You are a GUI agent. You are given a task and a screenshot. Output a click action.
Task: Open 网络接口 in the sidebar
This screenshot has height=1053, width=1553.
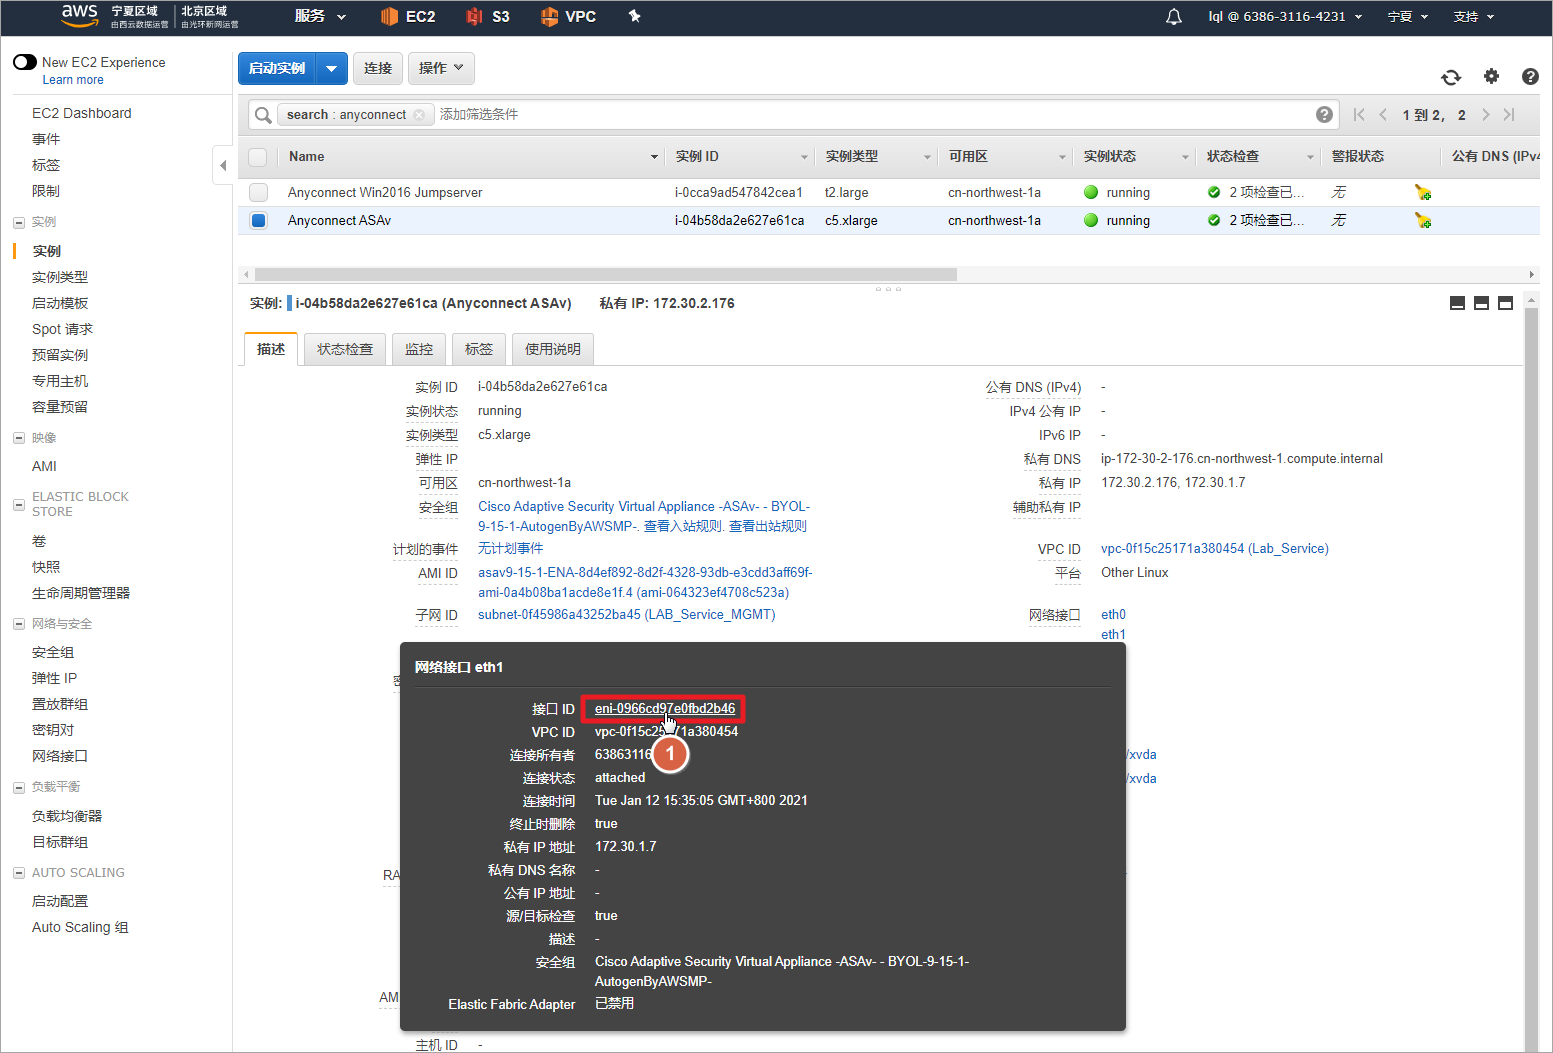(x=60, y=756)
